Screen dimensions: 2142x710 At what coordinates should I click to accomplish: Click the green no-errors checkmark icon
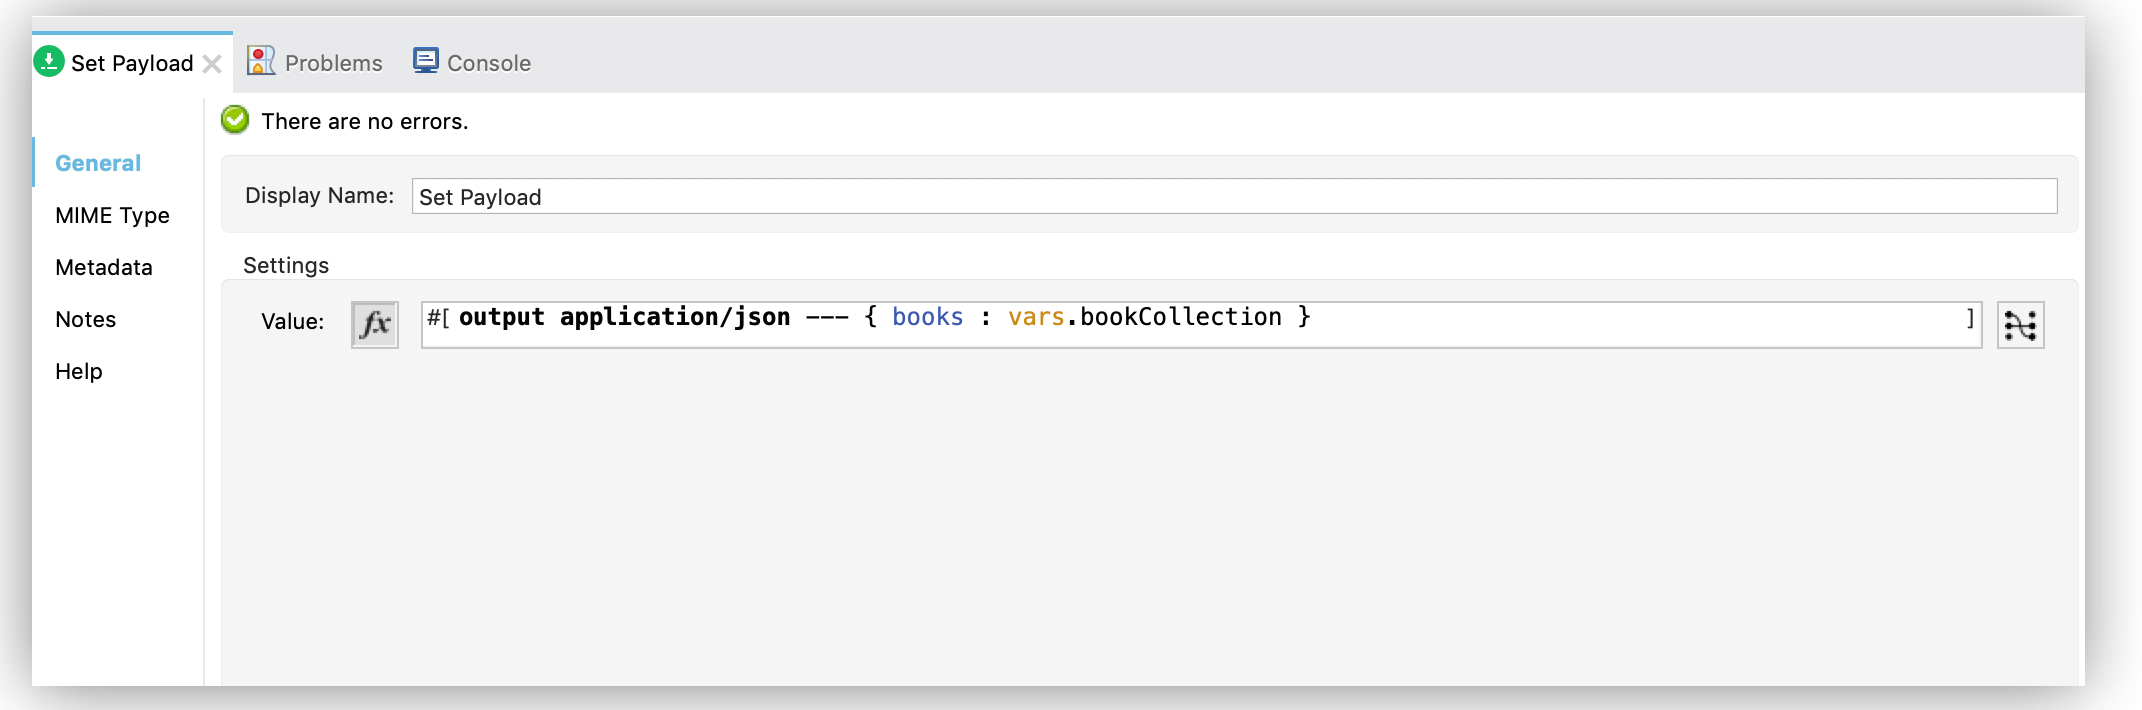[x=235, y=120]
